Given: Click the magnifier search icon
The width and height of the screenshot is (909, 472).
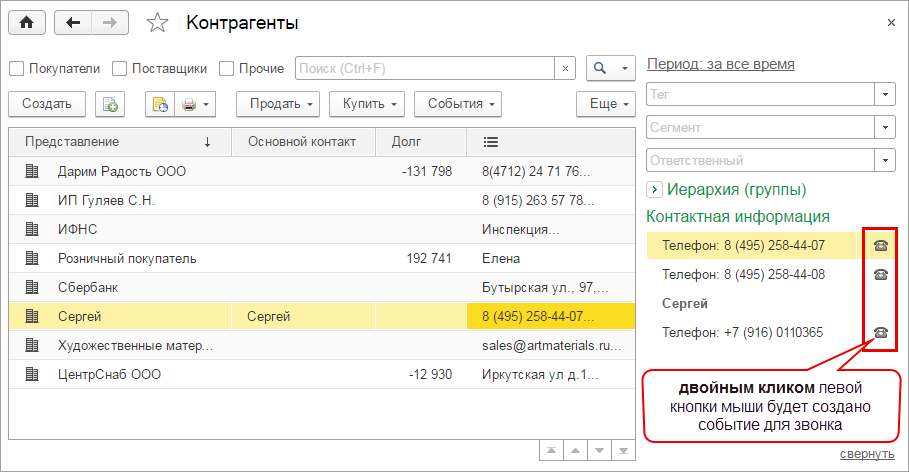Looking at the screenshot, I should [601, 68].
